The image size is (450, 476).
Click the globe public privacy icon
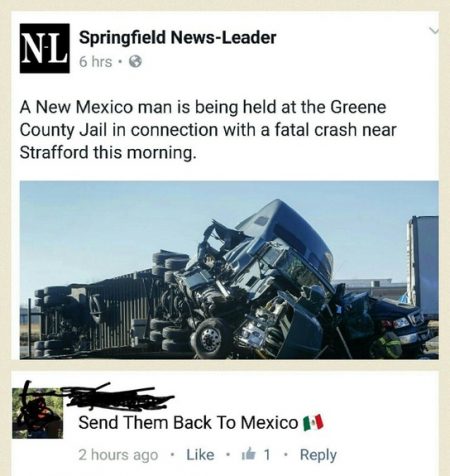tap(135, 62)
